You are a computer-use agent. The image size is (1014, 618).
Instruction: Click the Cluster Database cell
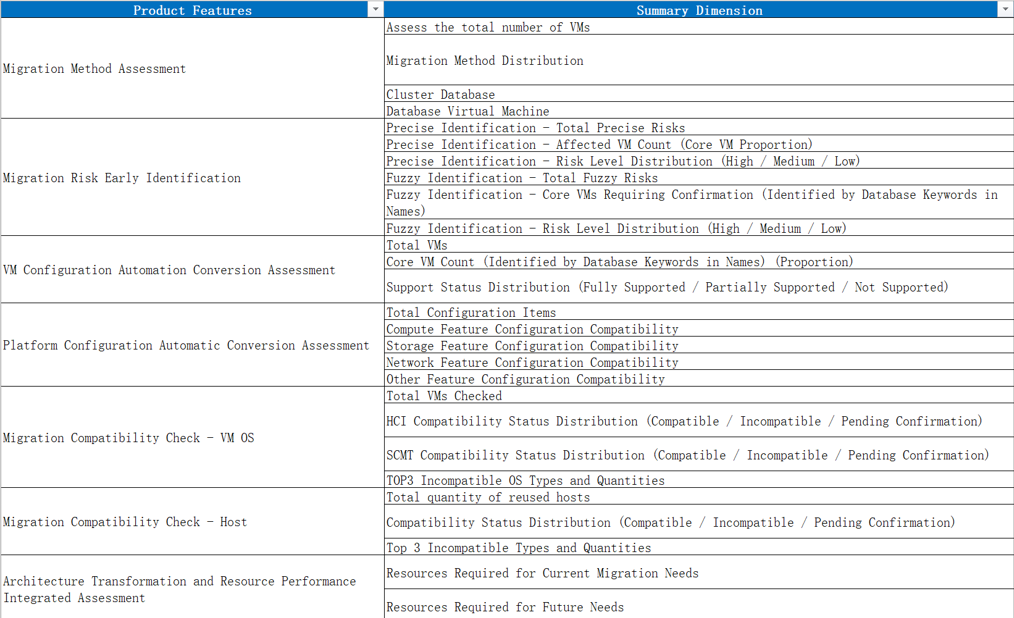pos(699,94)
